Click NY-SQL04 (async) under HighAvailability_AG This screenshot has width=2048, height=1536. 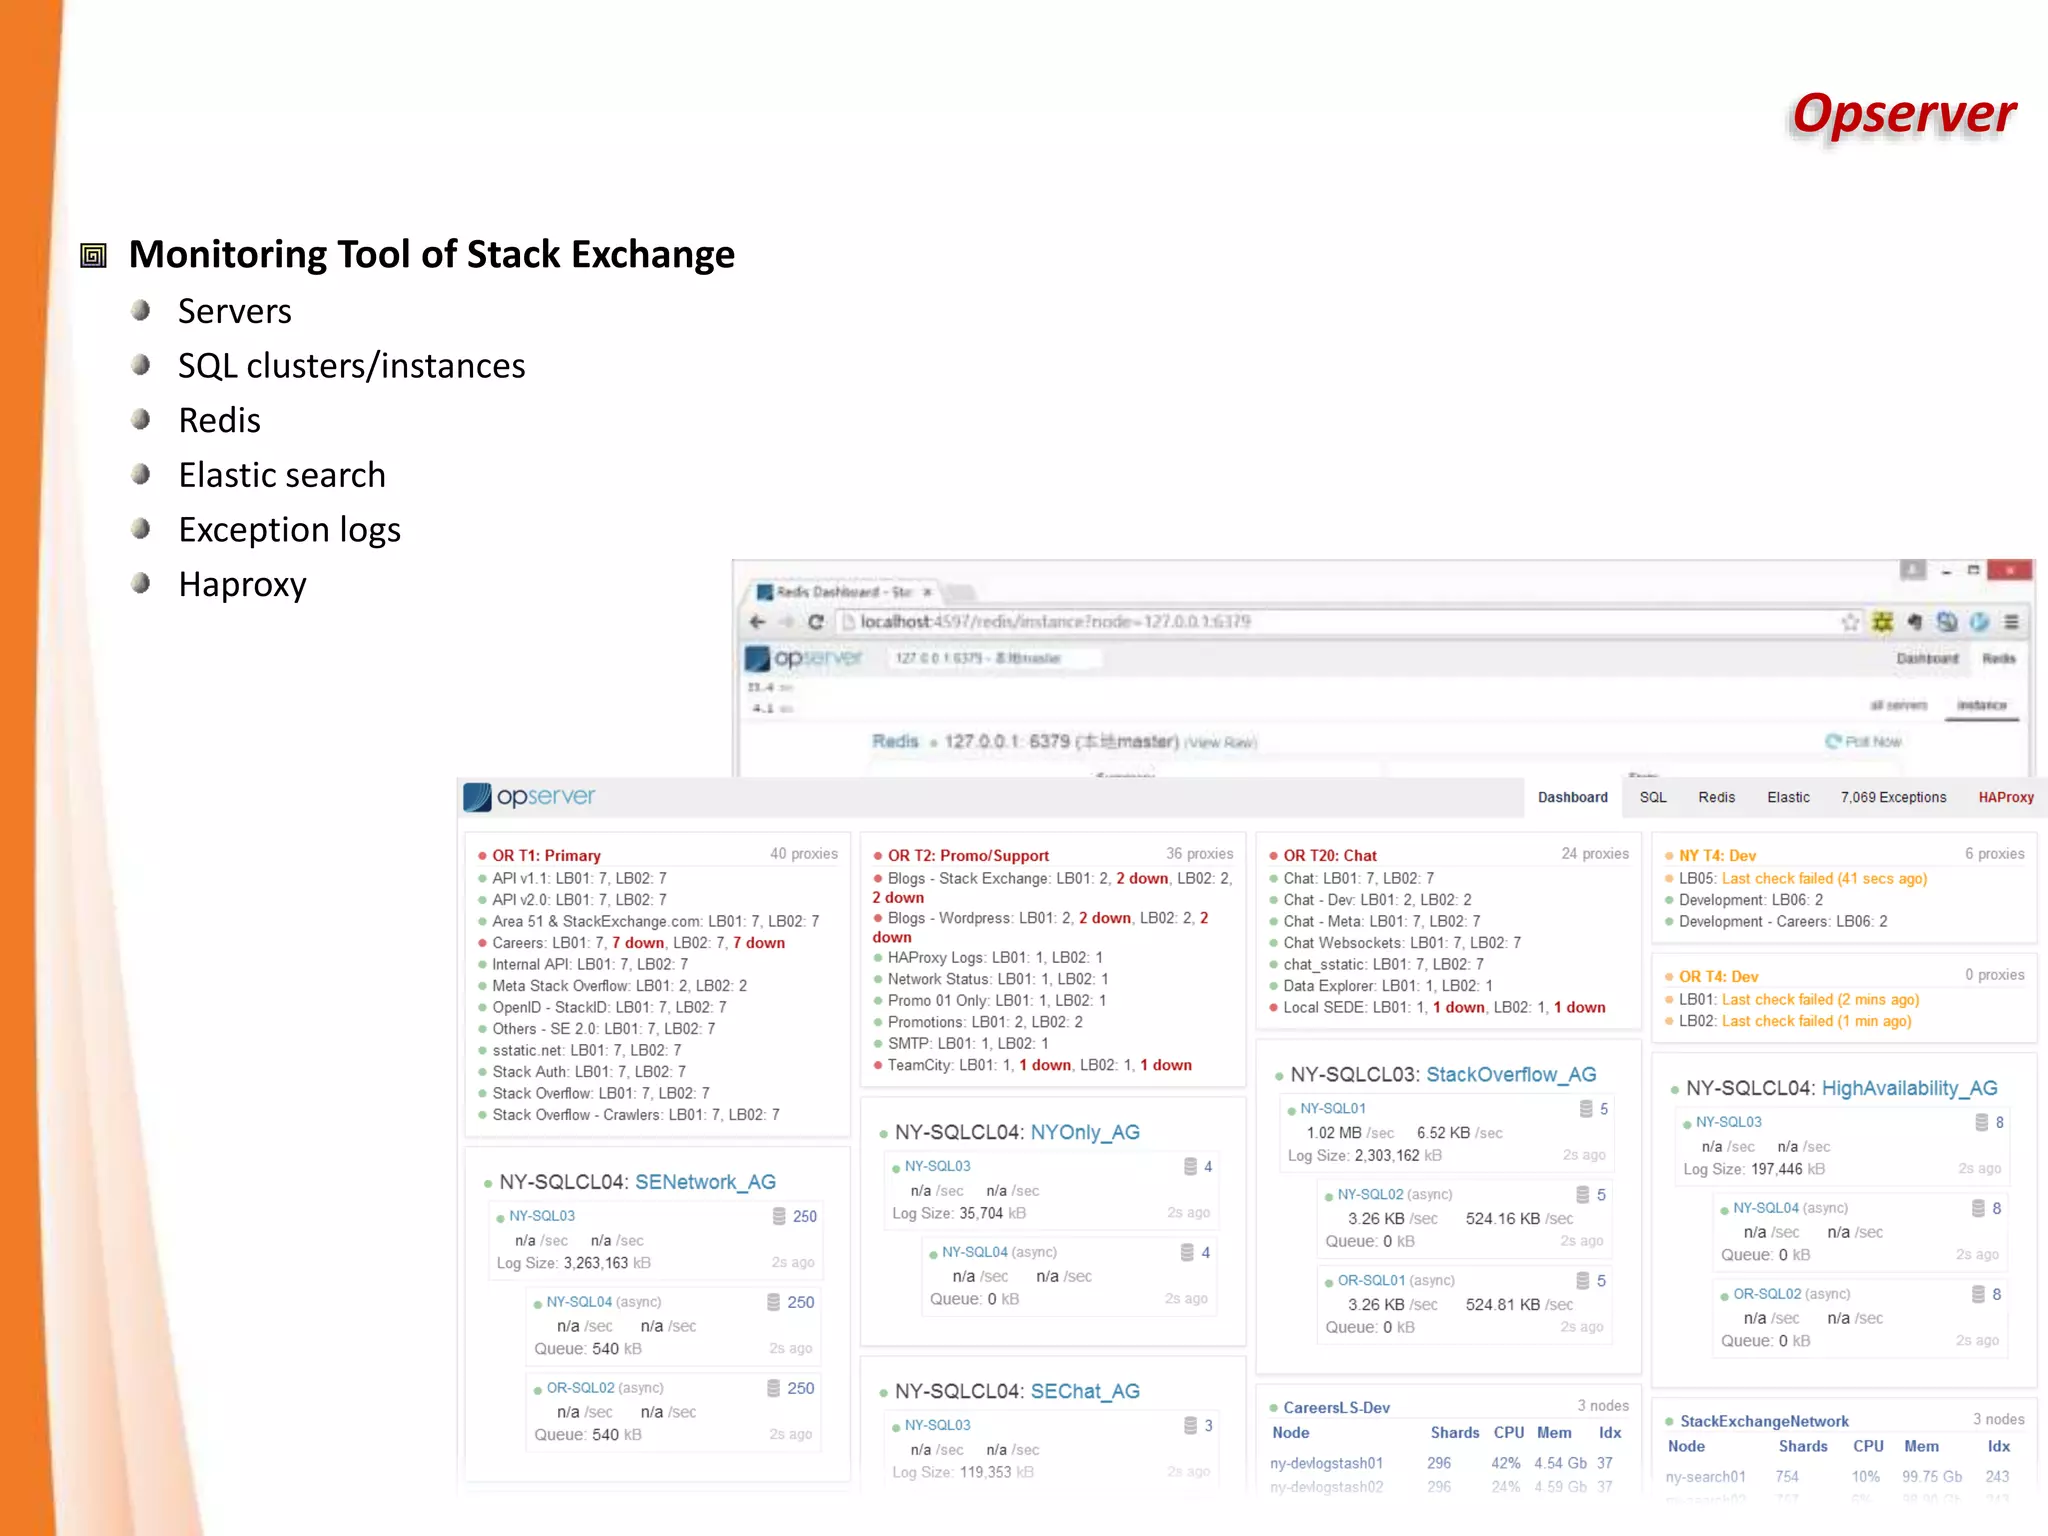pyautogui.click(x=1790, y=1208)
